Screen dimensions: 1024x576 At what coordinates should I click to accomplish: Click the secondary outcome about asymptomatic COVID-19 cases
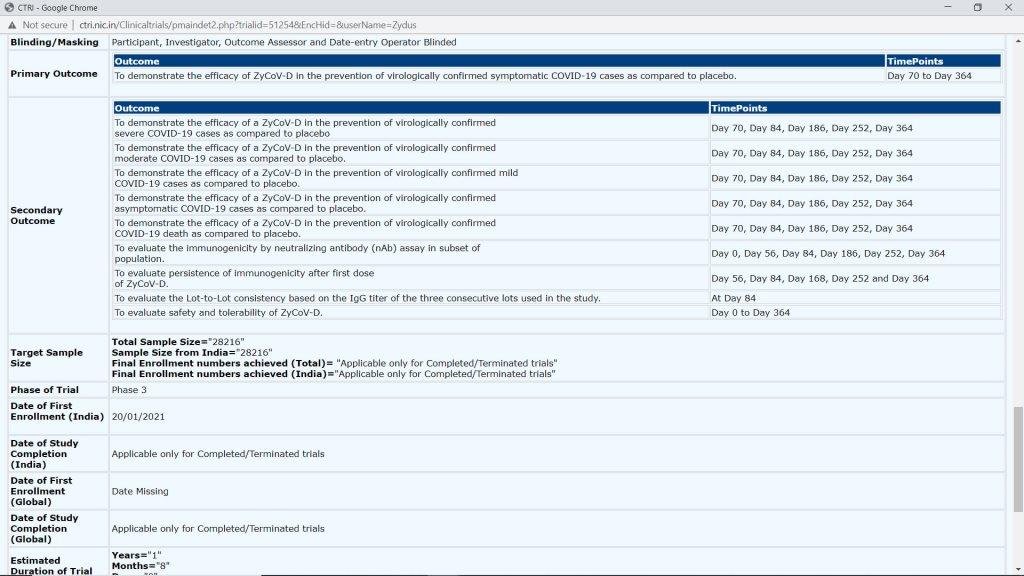coord(305,203)
